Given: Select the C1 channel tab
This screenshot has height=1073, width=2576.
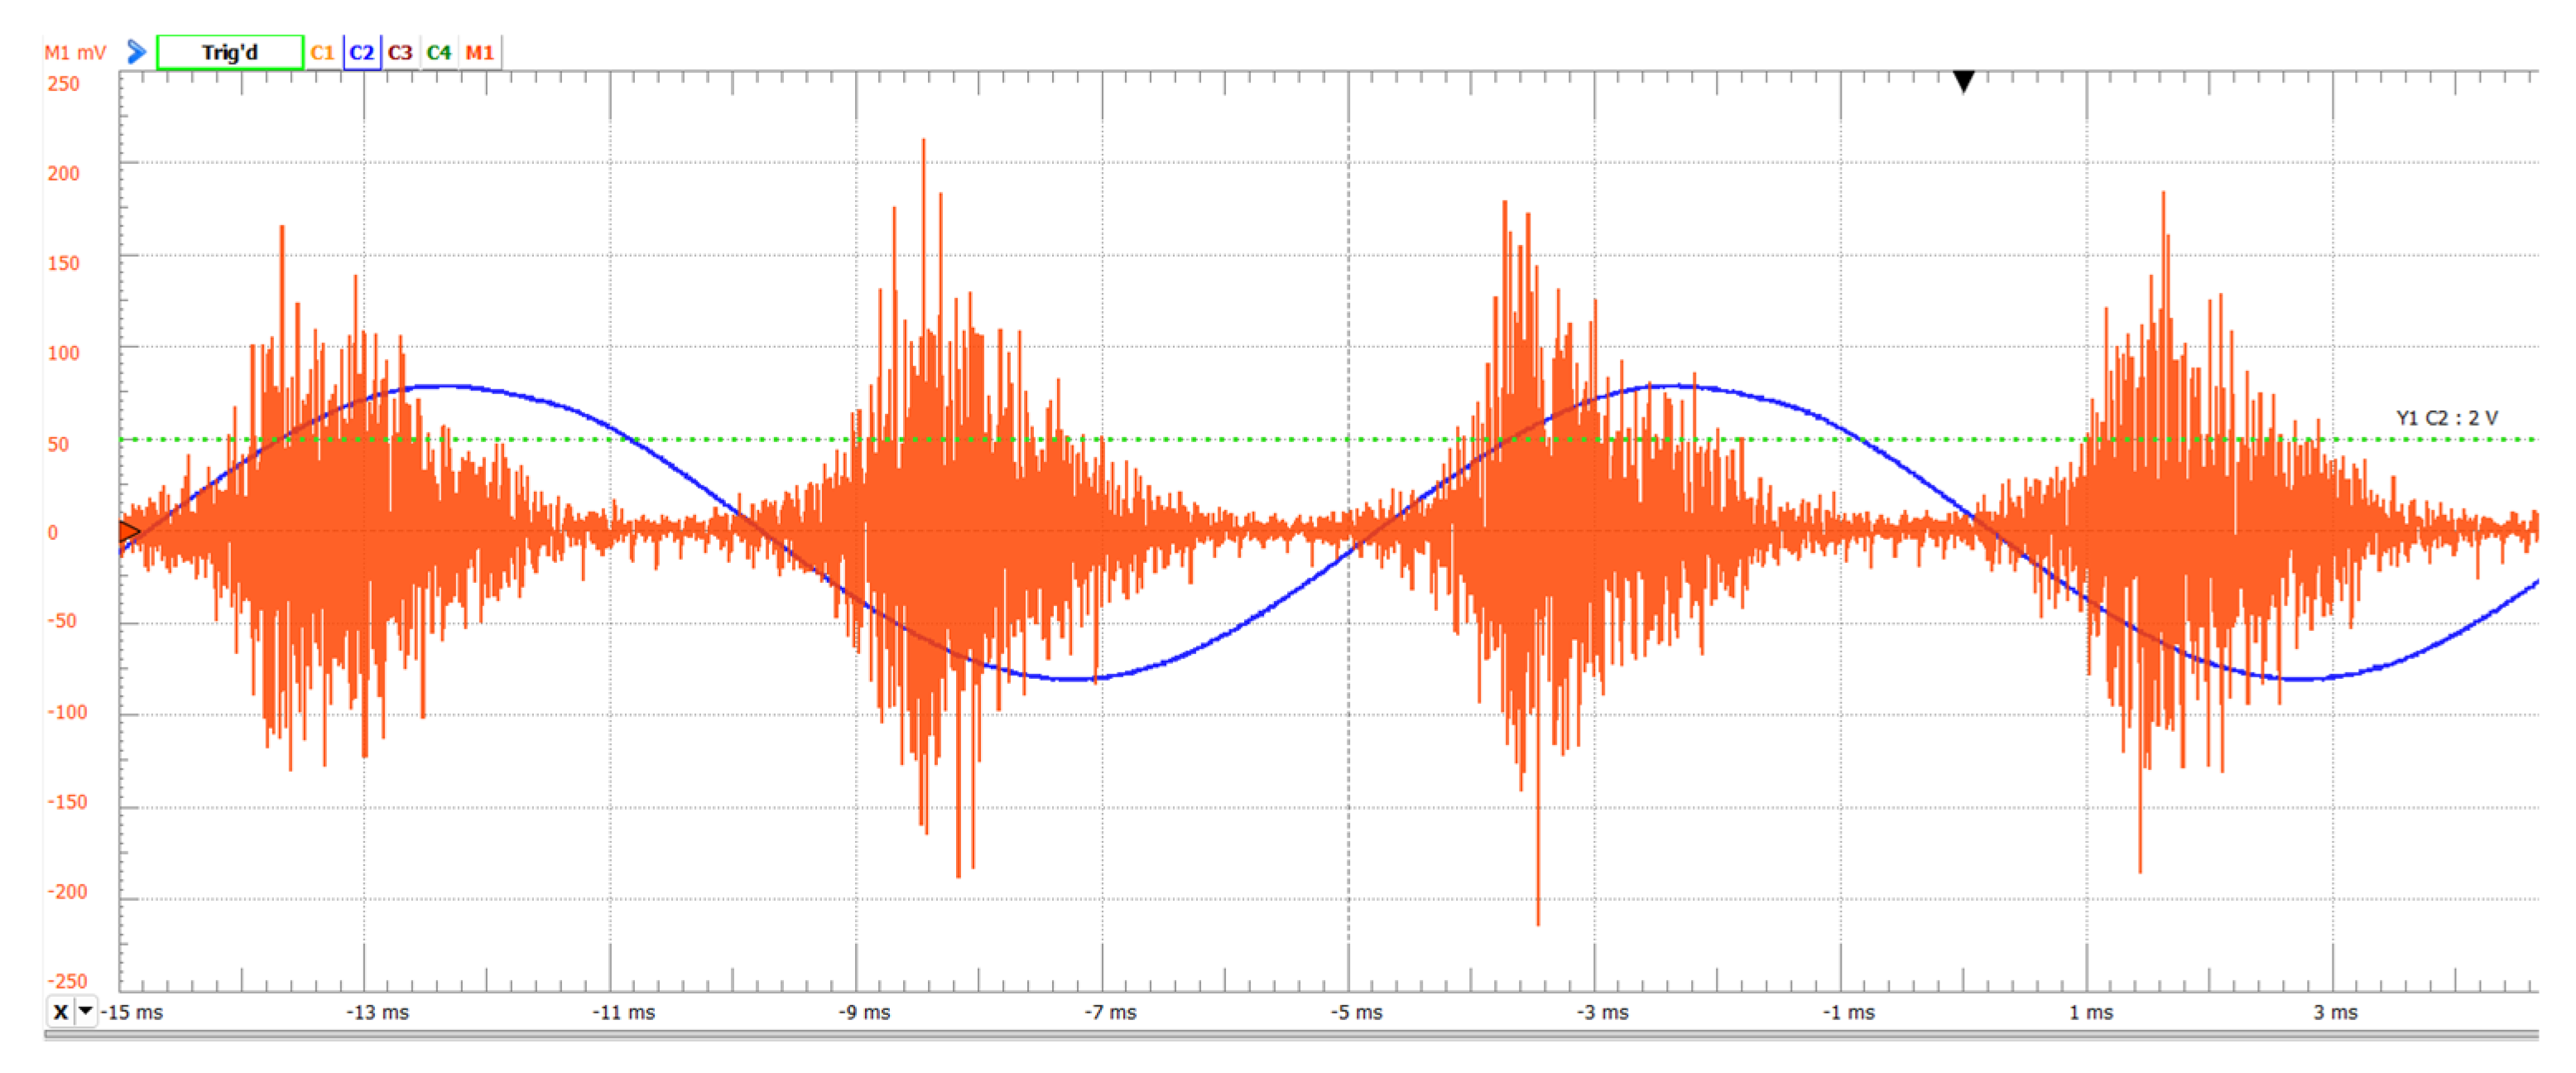Looking at the screenshot, I should click(x=322, y=52).
